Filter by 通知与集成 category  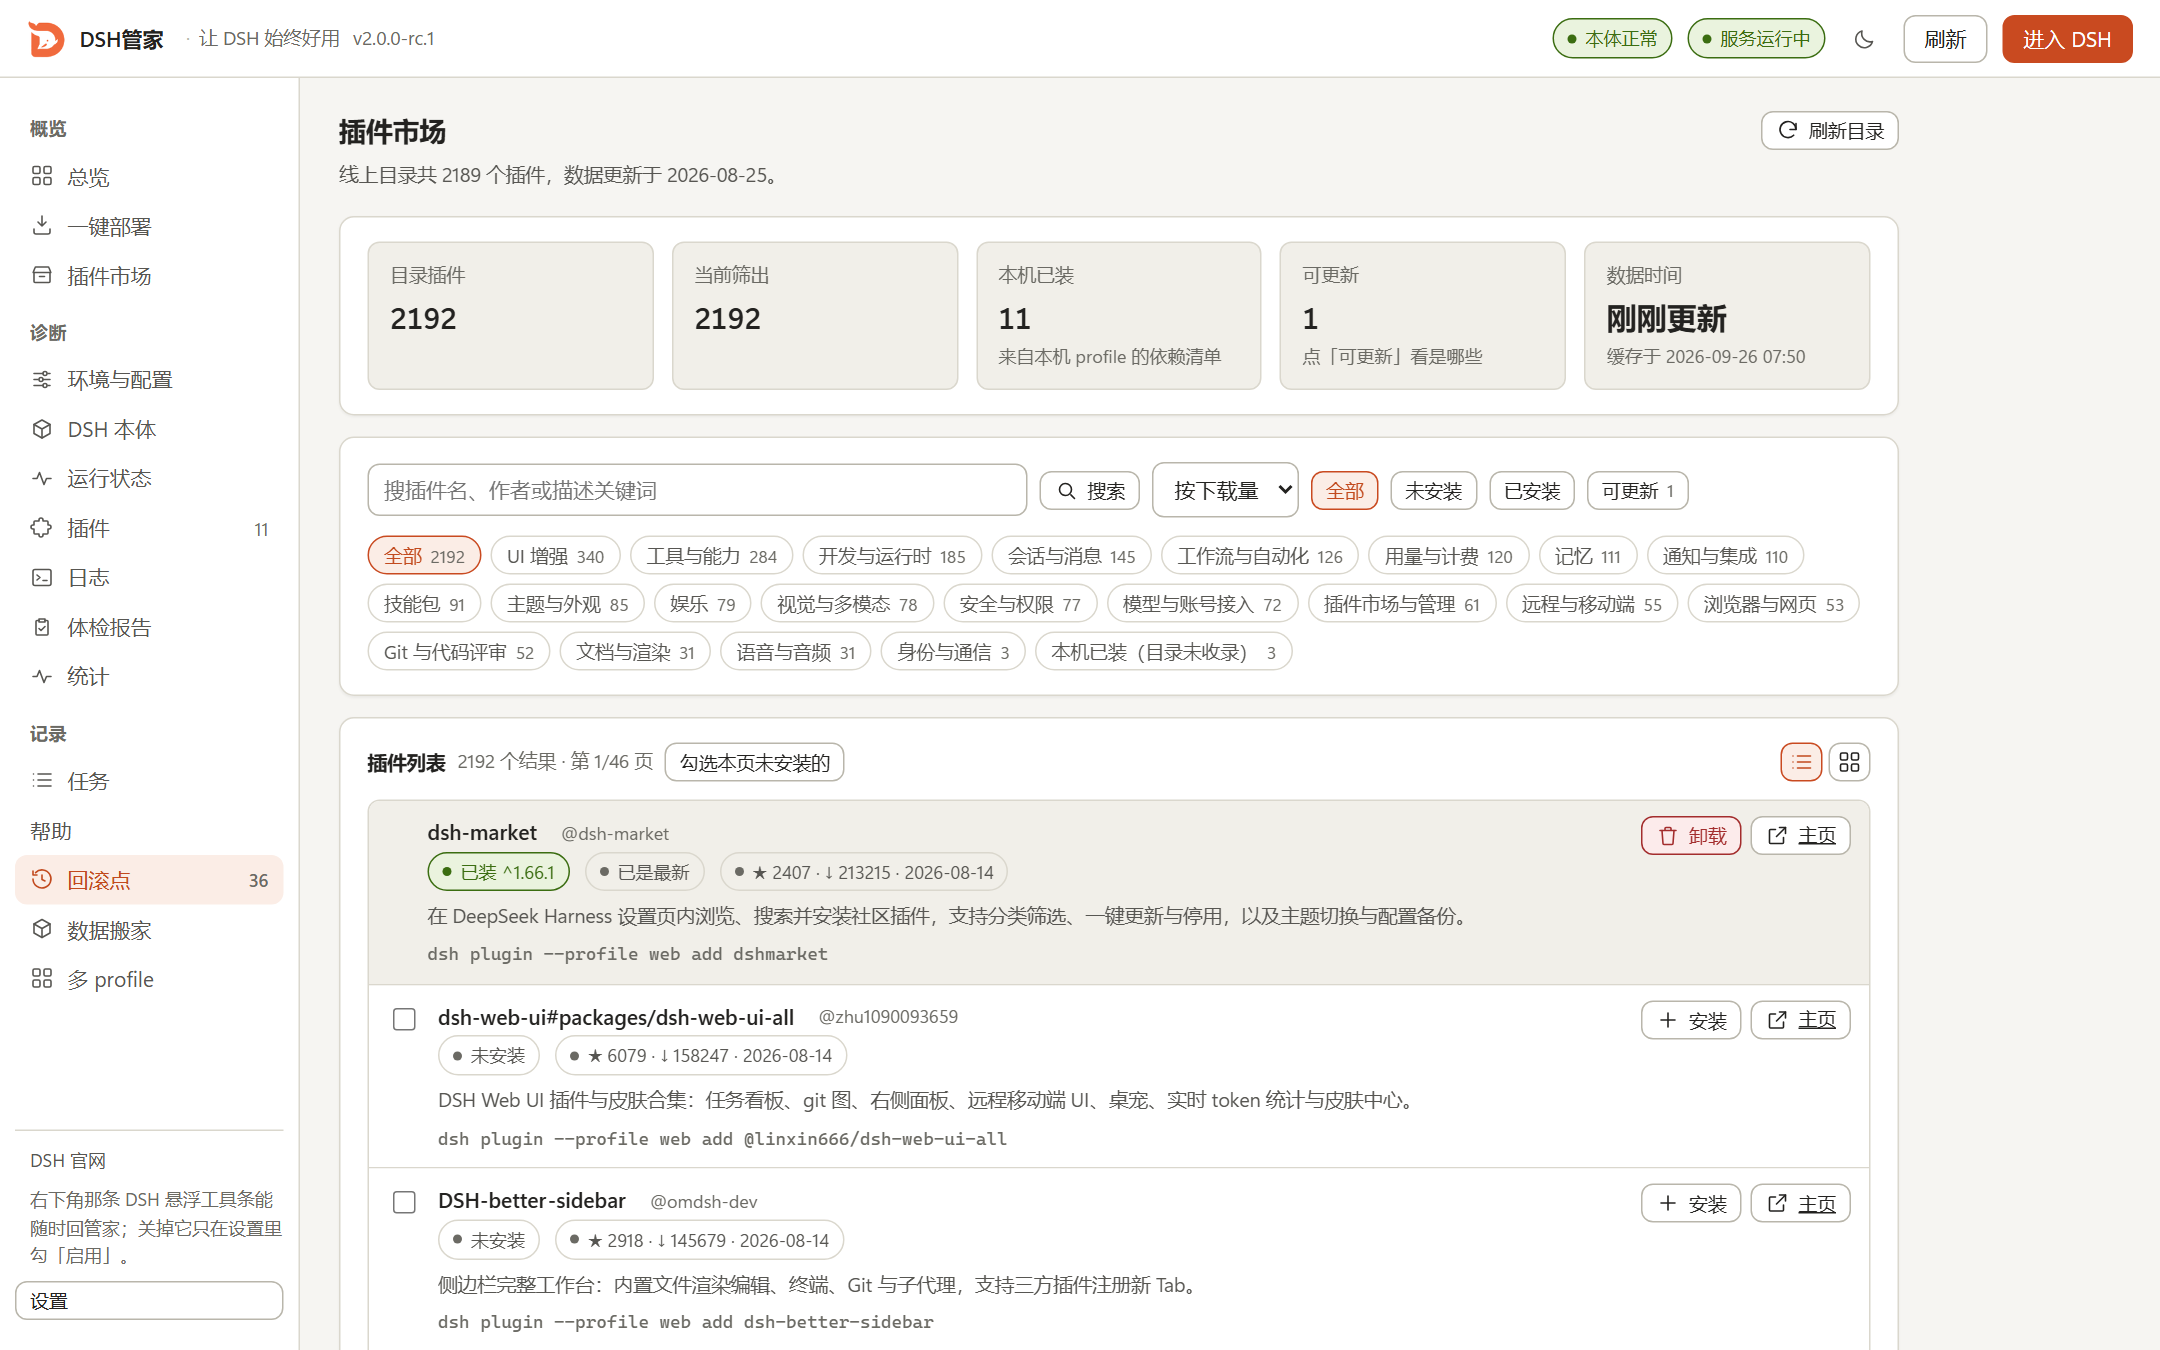[1725, 556]
